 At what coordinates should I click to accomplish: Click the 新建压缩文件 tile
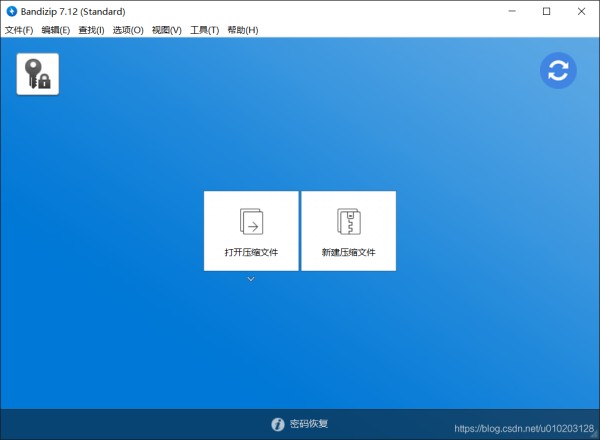coord(349,231)
